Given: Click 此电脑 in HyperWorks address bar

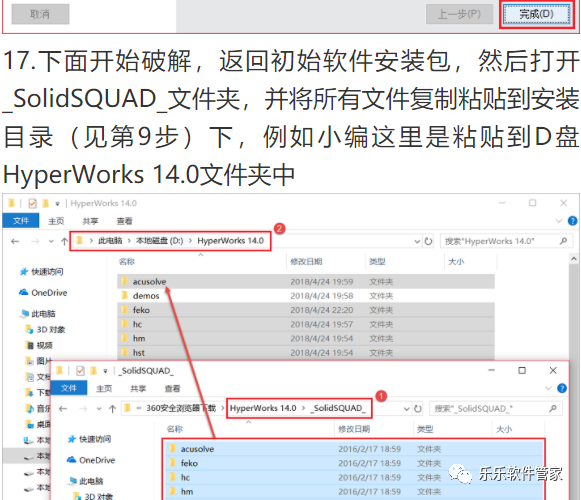Looking at the screenshot, I should [110, 241].
